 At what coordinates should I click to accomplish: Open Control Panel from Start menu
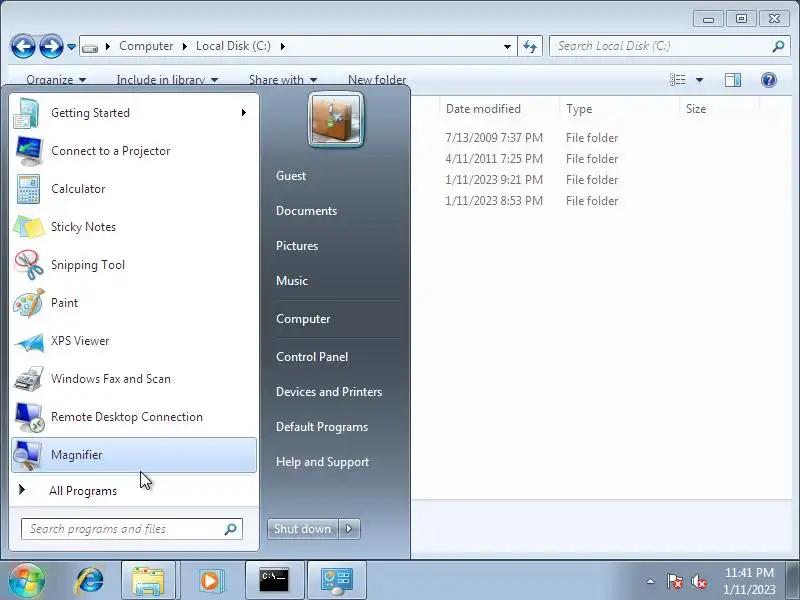[x=312, y=357]
